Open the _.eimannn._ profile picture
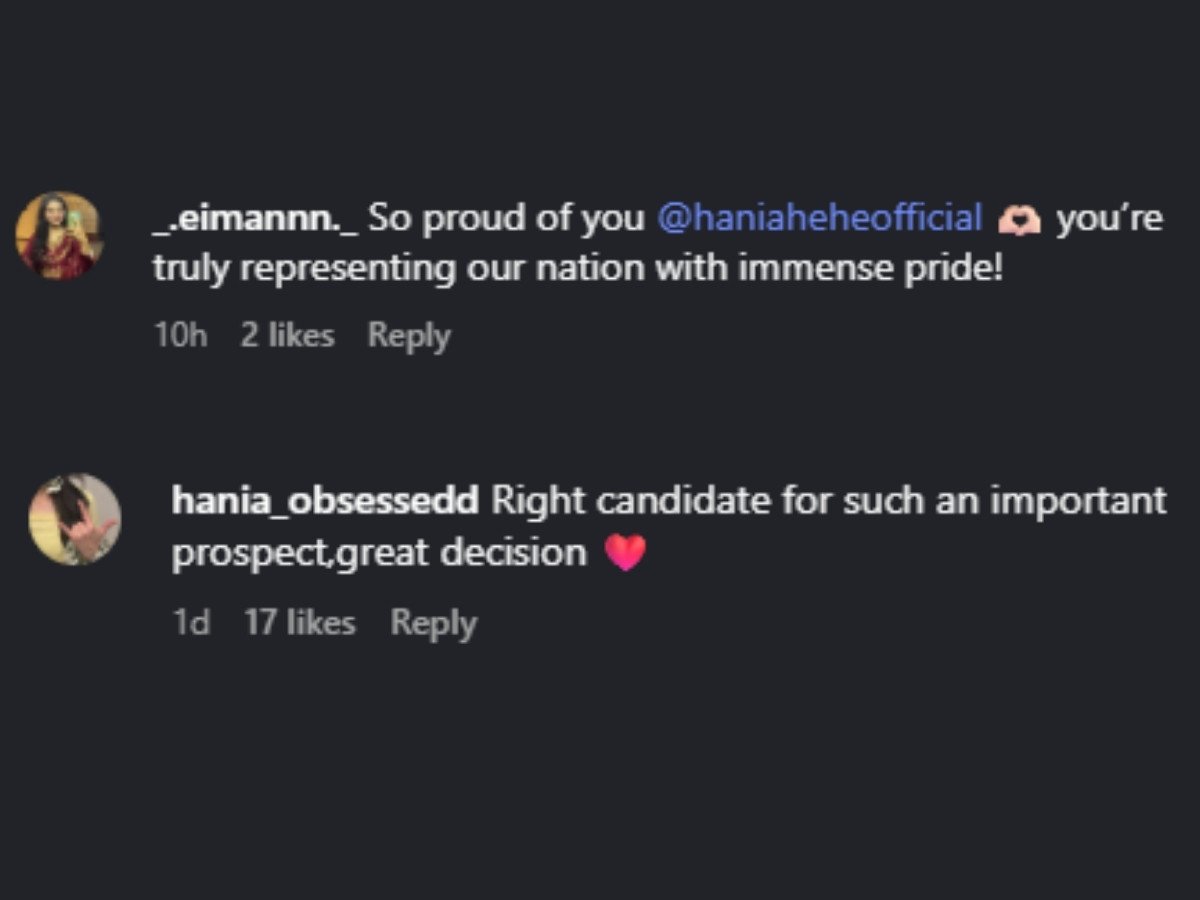Screen dimensions: 1200x900 pos(59,236)
